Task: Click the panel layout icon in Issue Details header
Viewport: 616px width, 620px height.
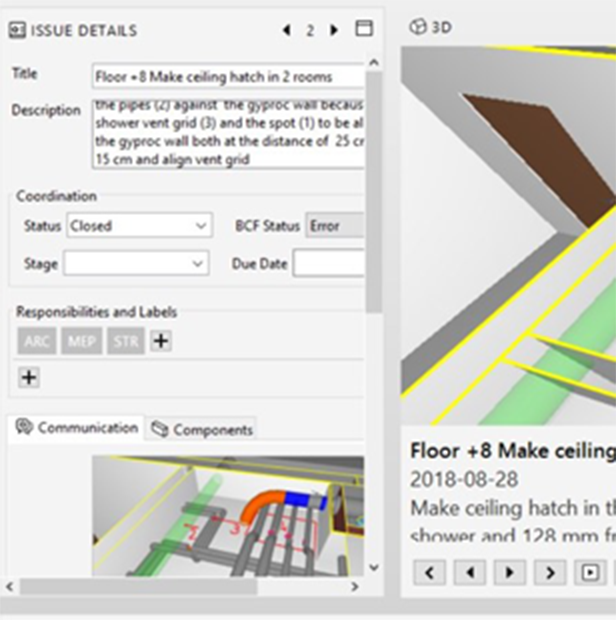Action: (364, 29)
